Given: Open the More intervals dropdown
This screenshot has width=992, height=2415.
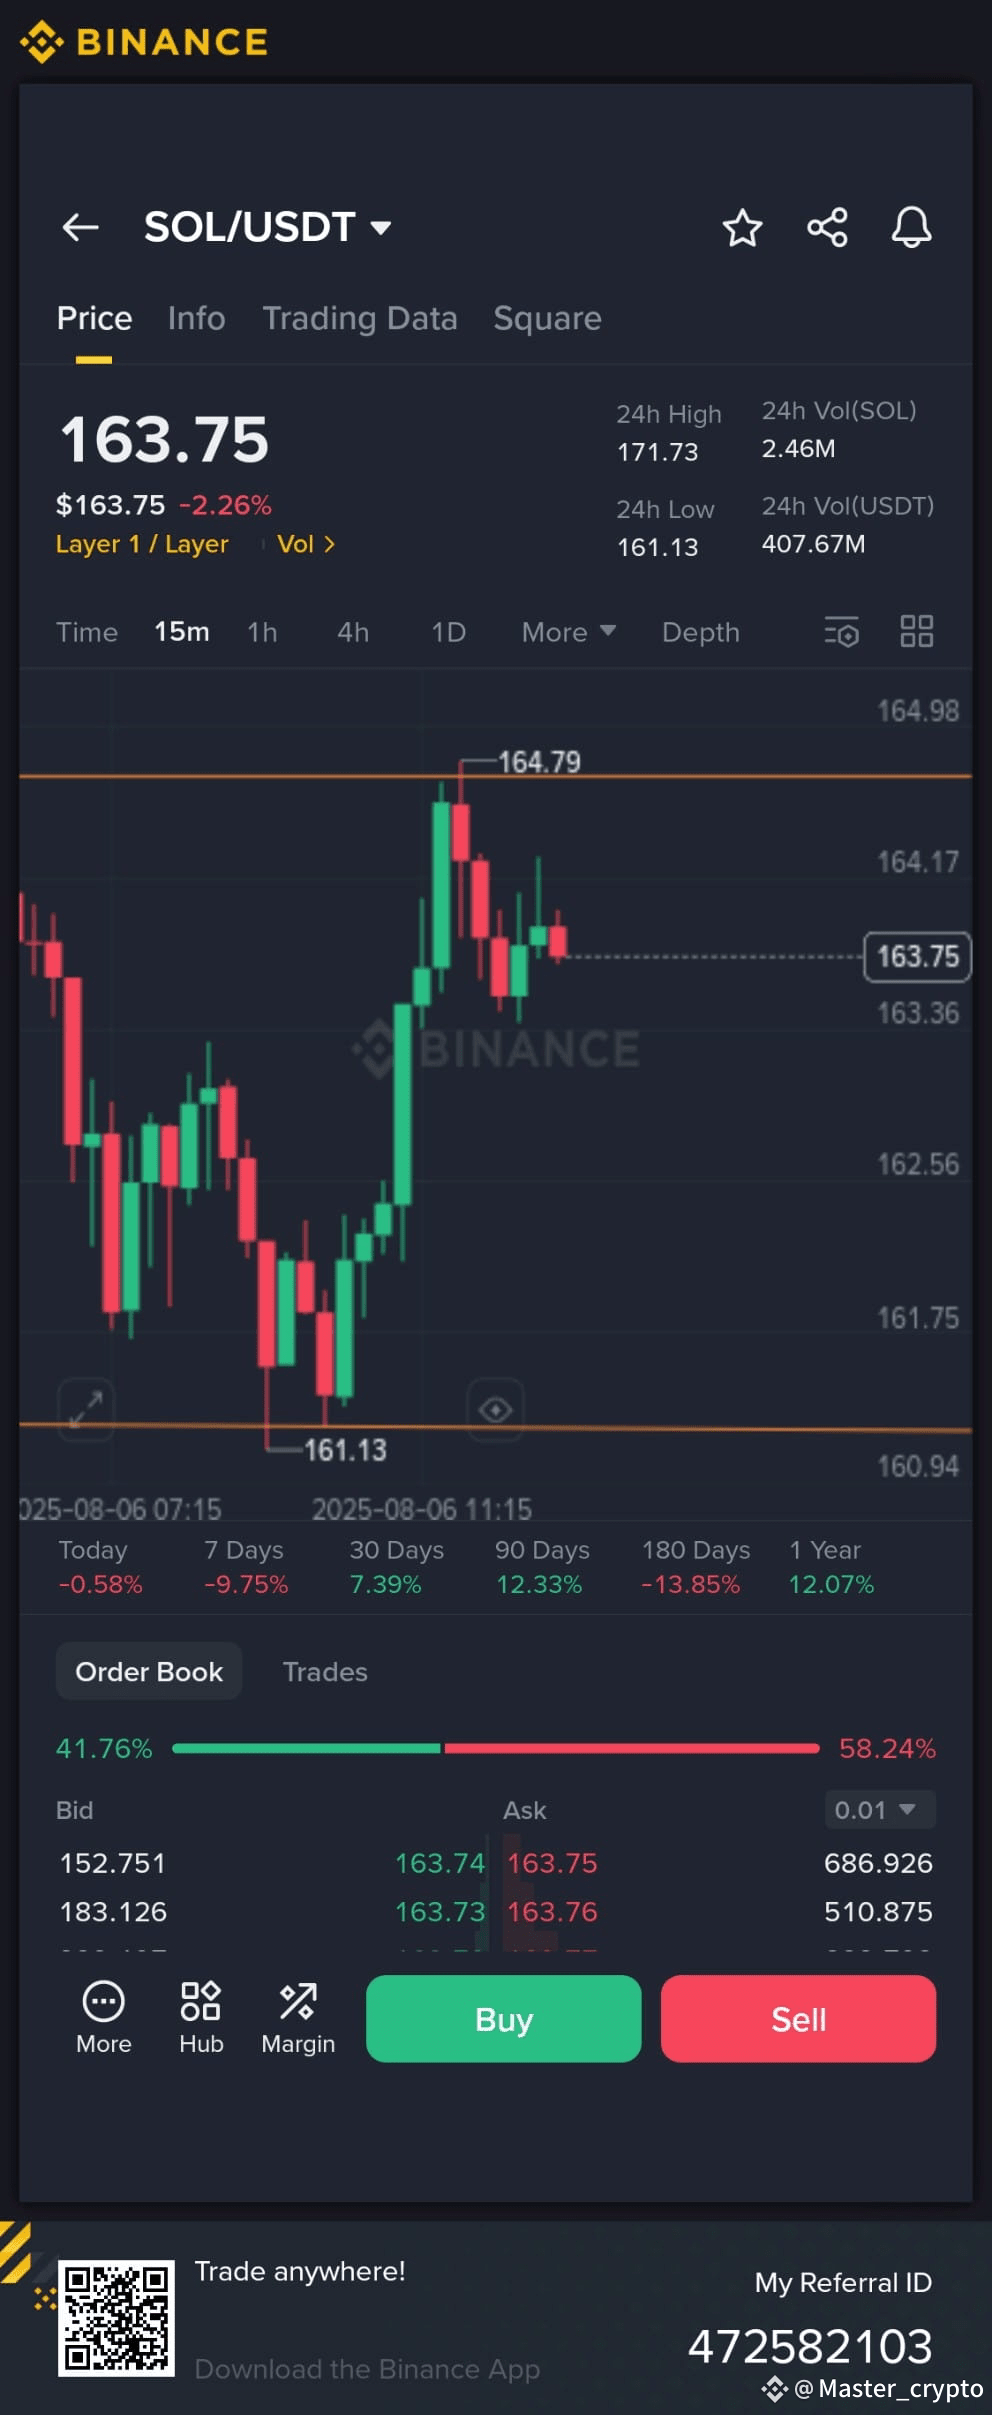Looking at the screenshot, I should click(568, 632).
